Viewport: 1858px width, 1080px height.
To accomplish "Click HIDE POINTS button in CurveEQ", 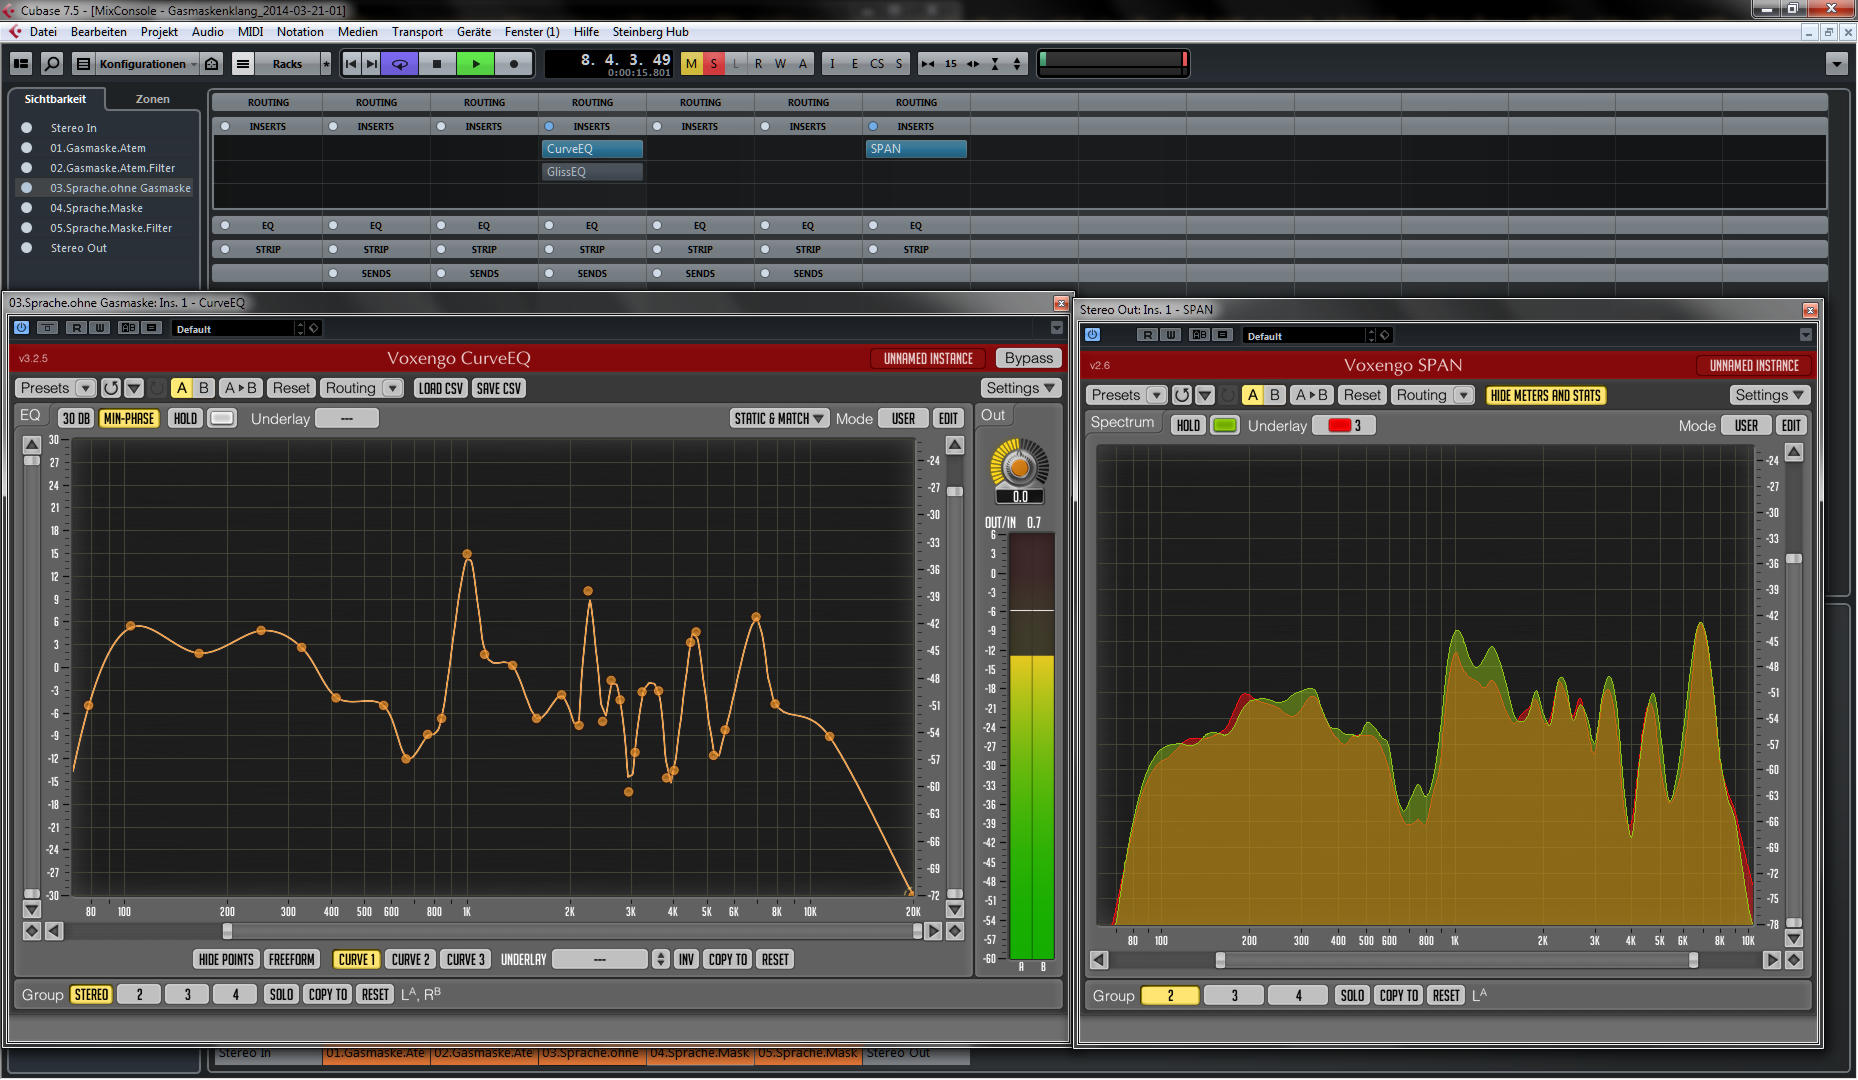I will pyautogui.click(x=226, y=959).
